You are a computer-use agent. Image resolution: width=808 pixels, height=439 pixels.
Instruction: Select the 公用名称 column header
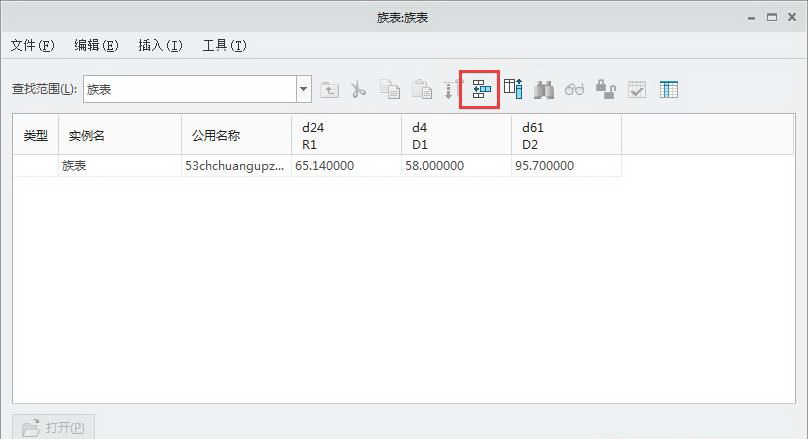point(237,136)
